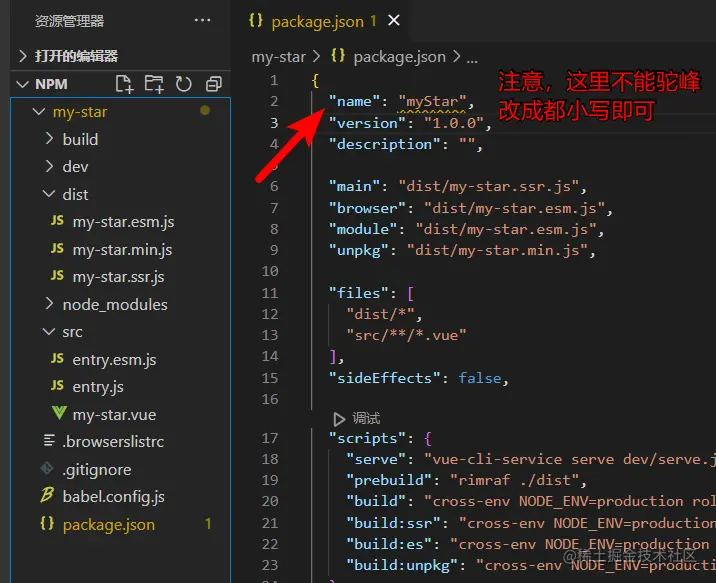The width and height of the screenshot is (716, 583).
Task: Collapse all folders in explorer icon
Action: tap(213, 84)
